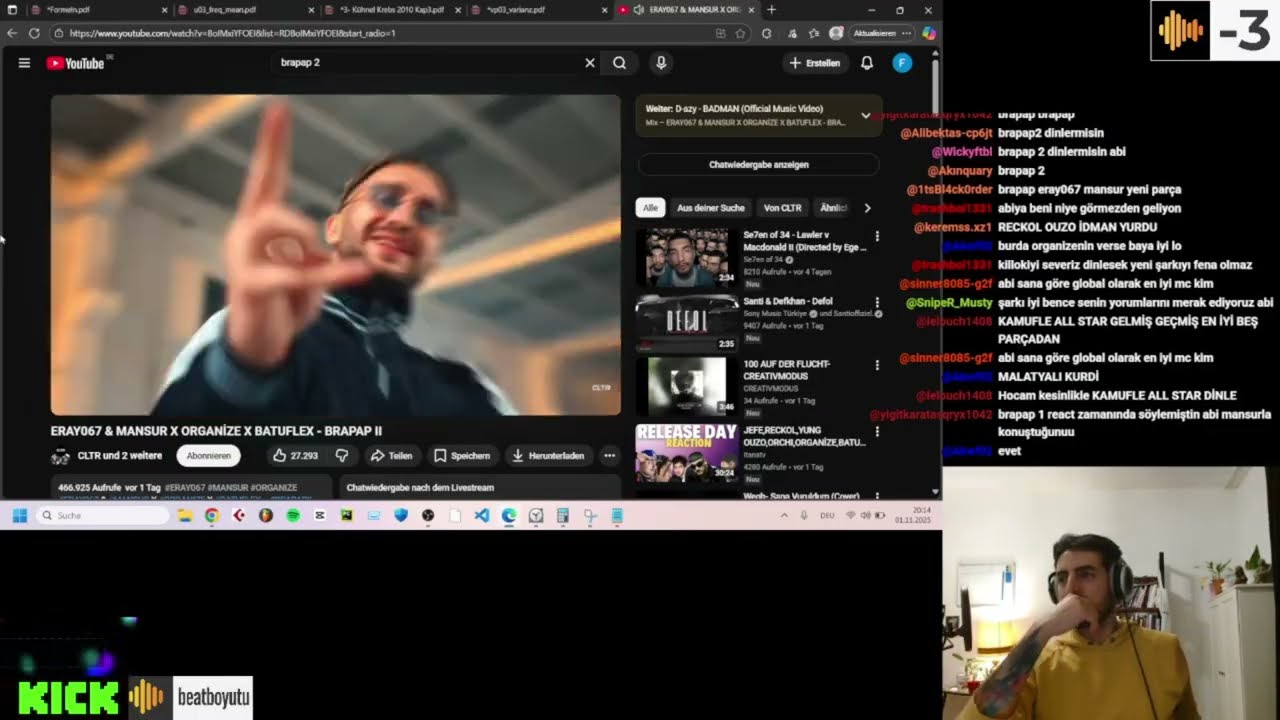
Task: Open '100 AUF DER FLUCHT- CREATIVMODUS' title
Action: click(x=787, y=370)
